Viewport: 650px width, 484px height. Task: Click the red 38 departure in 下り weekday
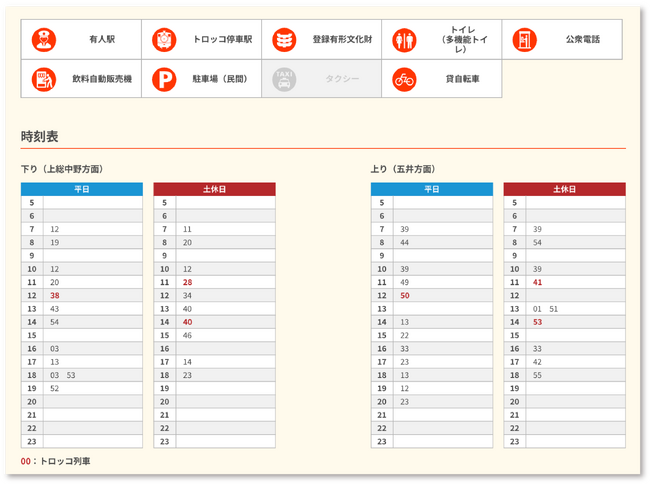[55, 296]
